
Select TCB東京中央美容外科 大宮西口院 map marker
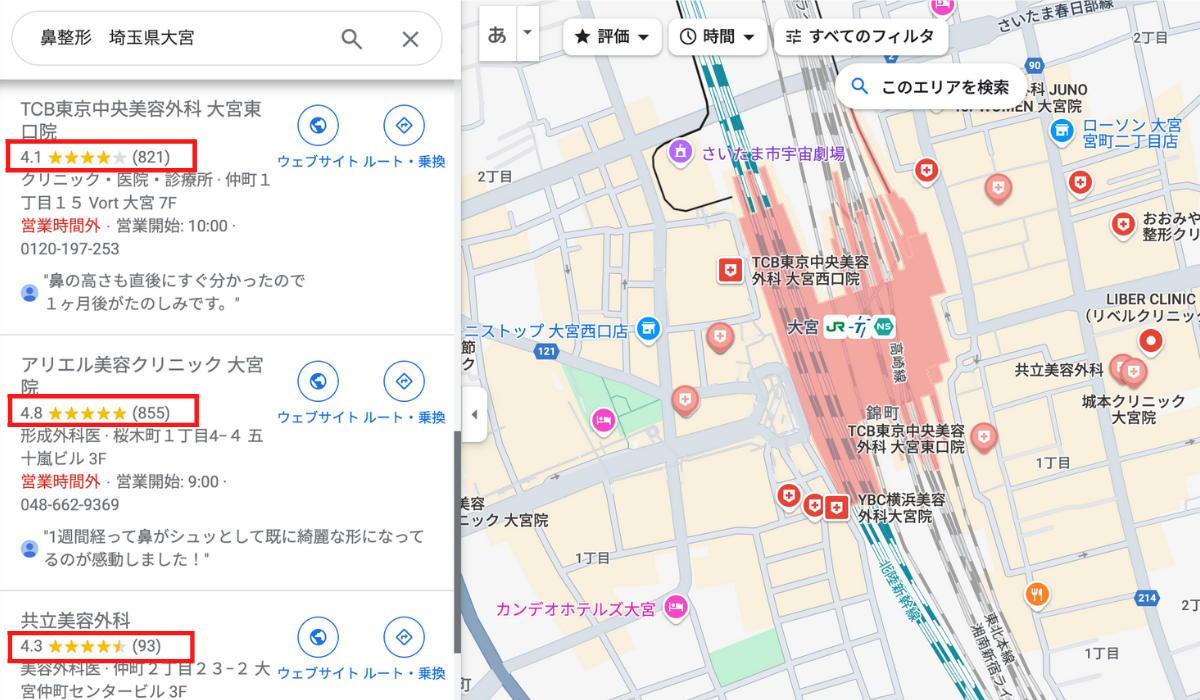click(732, 269)
